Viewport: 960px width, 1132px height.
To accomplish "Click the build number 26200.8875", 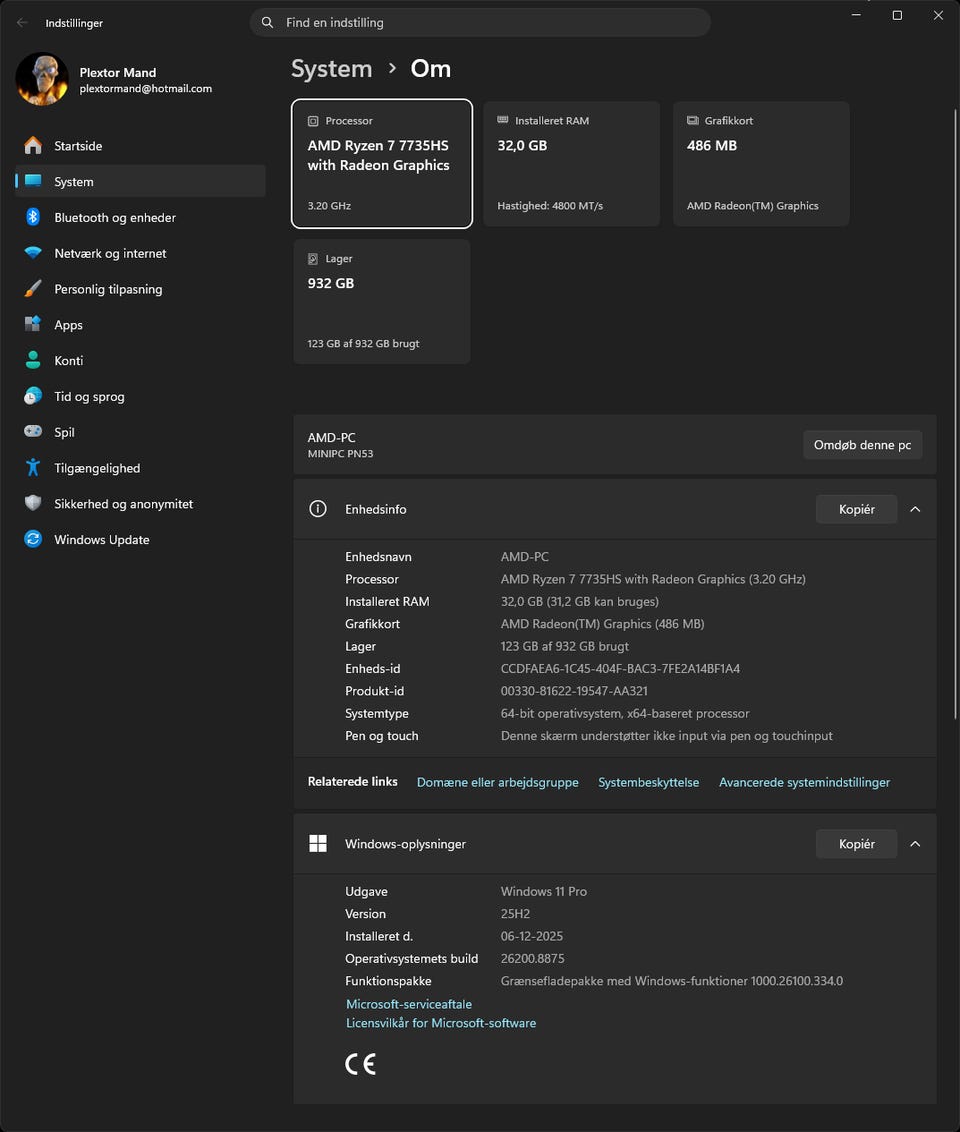I will 533,958.
